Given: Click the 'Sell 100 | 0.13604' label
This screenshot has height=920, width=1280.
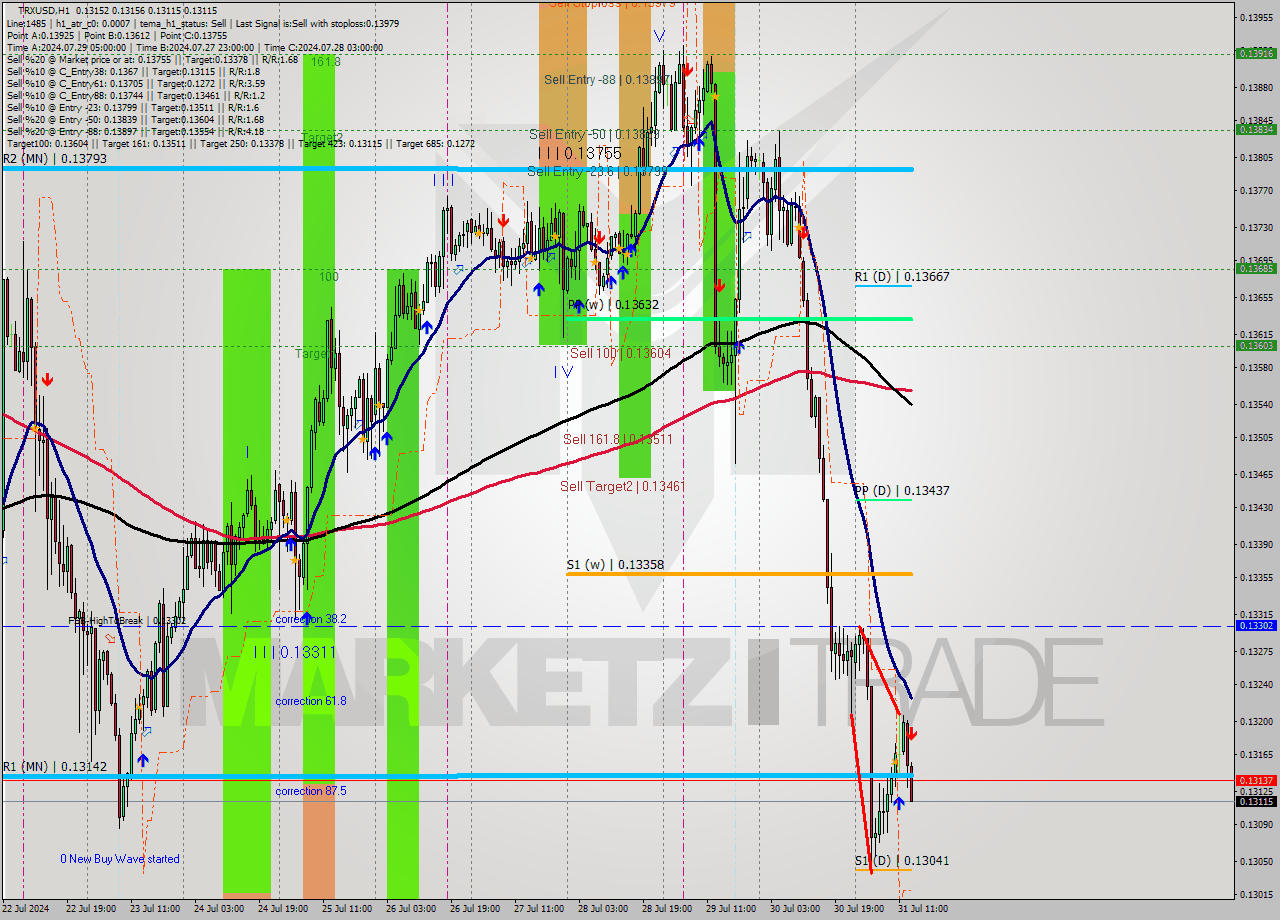Looking at the screenshot, I should (x=620, y=353).
